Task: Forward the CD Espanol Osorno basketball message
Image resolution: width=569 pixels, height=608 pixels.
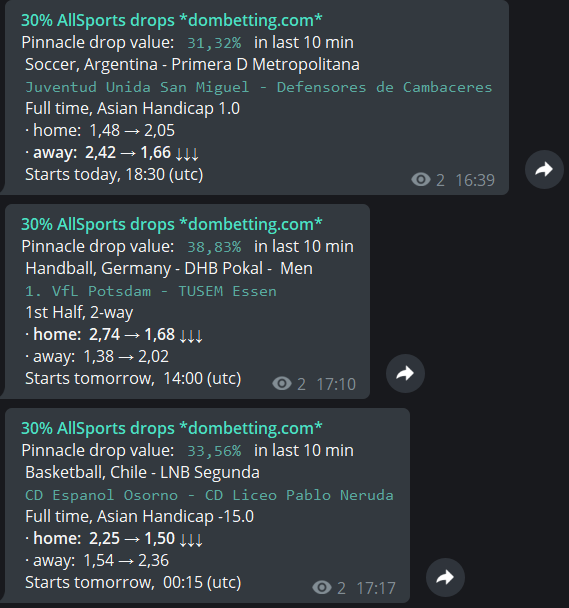Action: 445,577
